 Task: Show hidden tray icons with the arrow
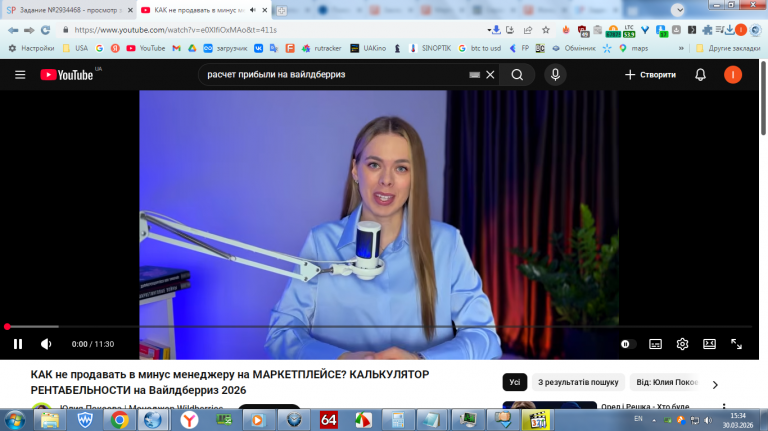654,420
